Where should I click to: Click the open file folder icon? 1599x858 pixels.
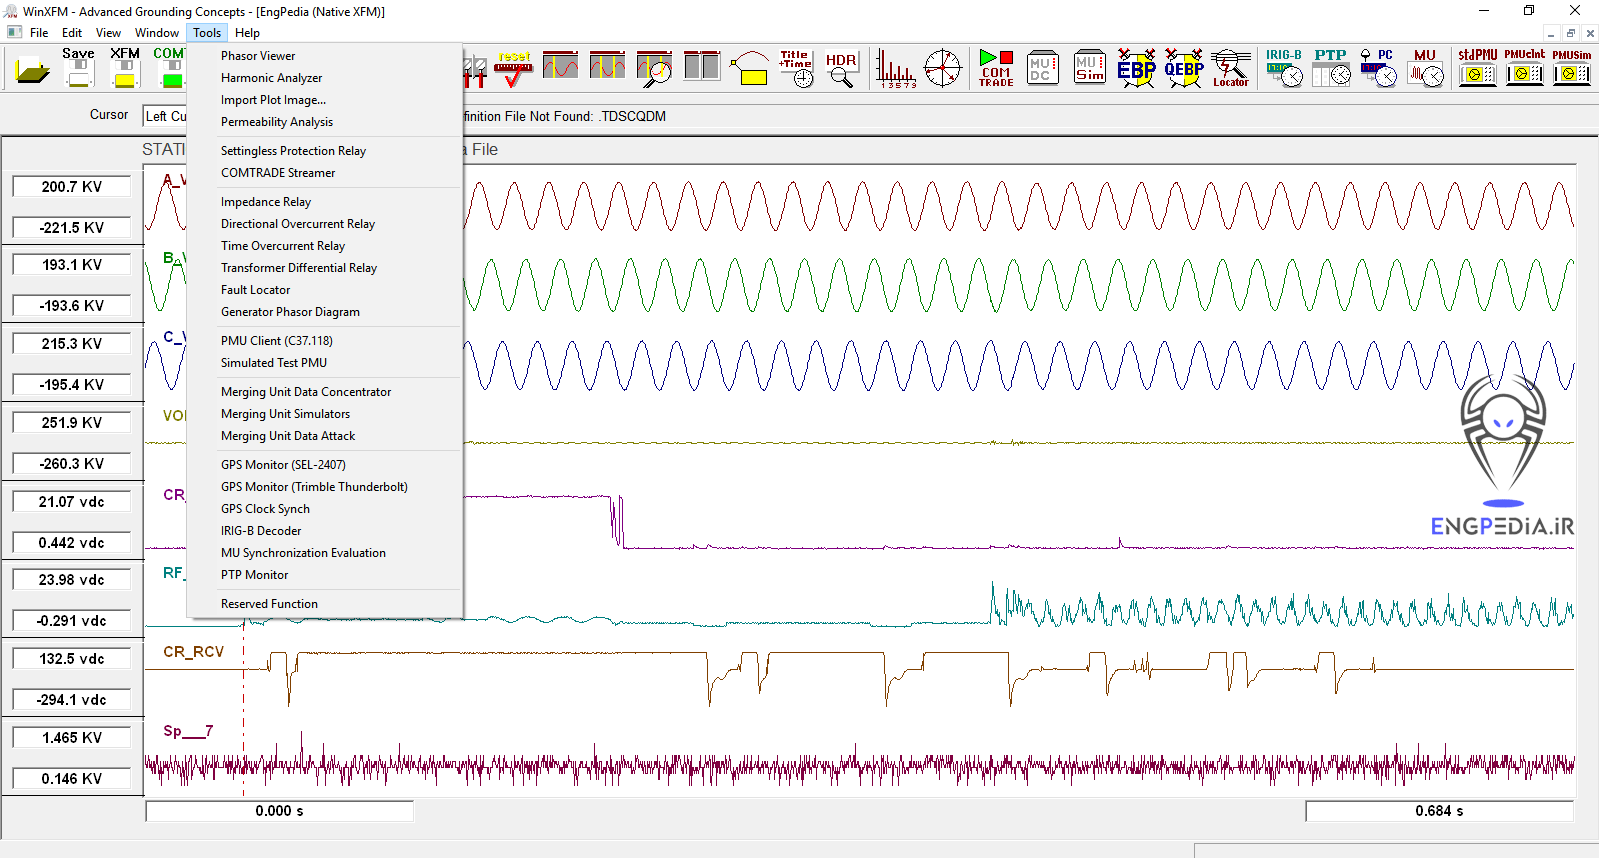coord(33,71)
